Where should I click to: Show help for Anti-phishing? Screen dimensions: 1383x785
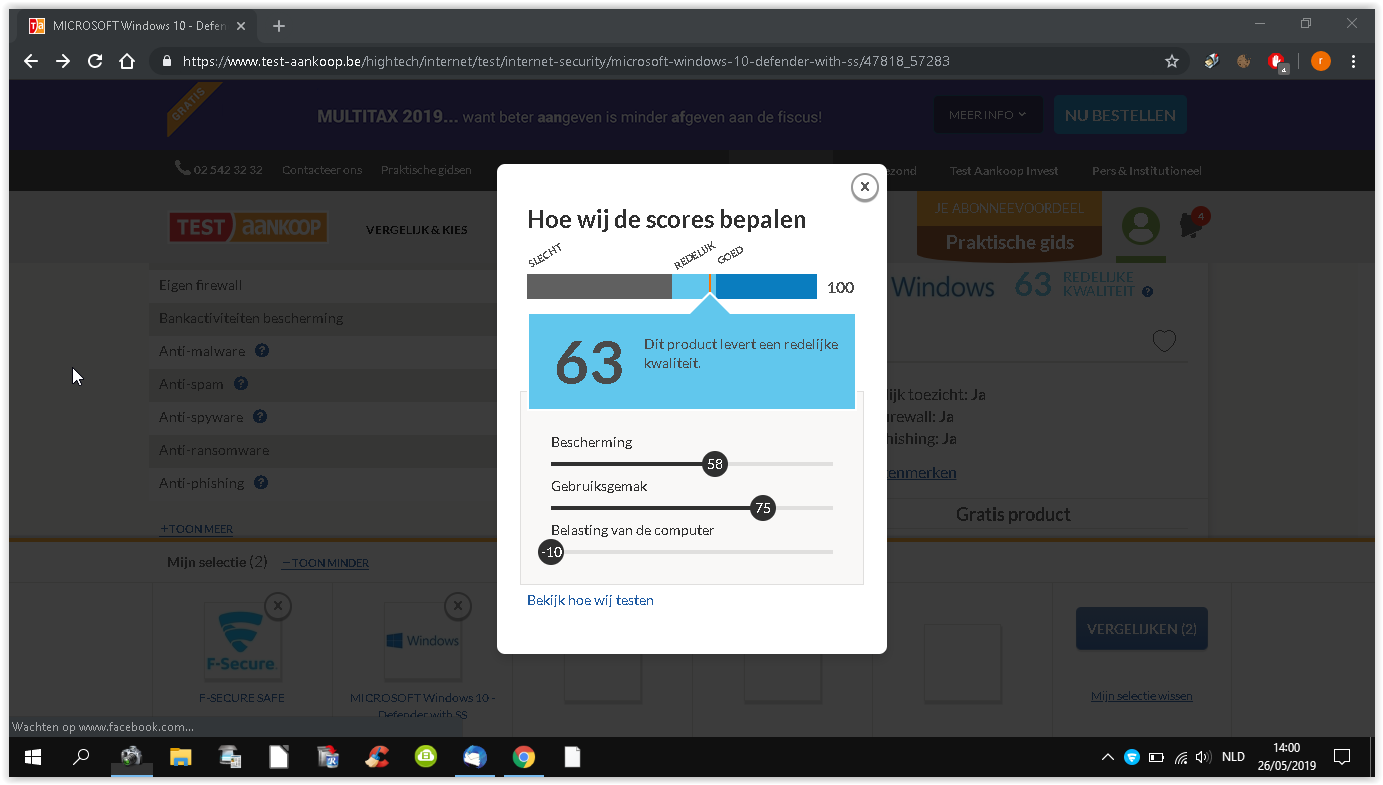261,483
